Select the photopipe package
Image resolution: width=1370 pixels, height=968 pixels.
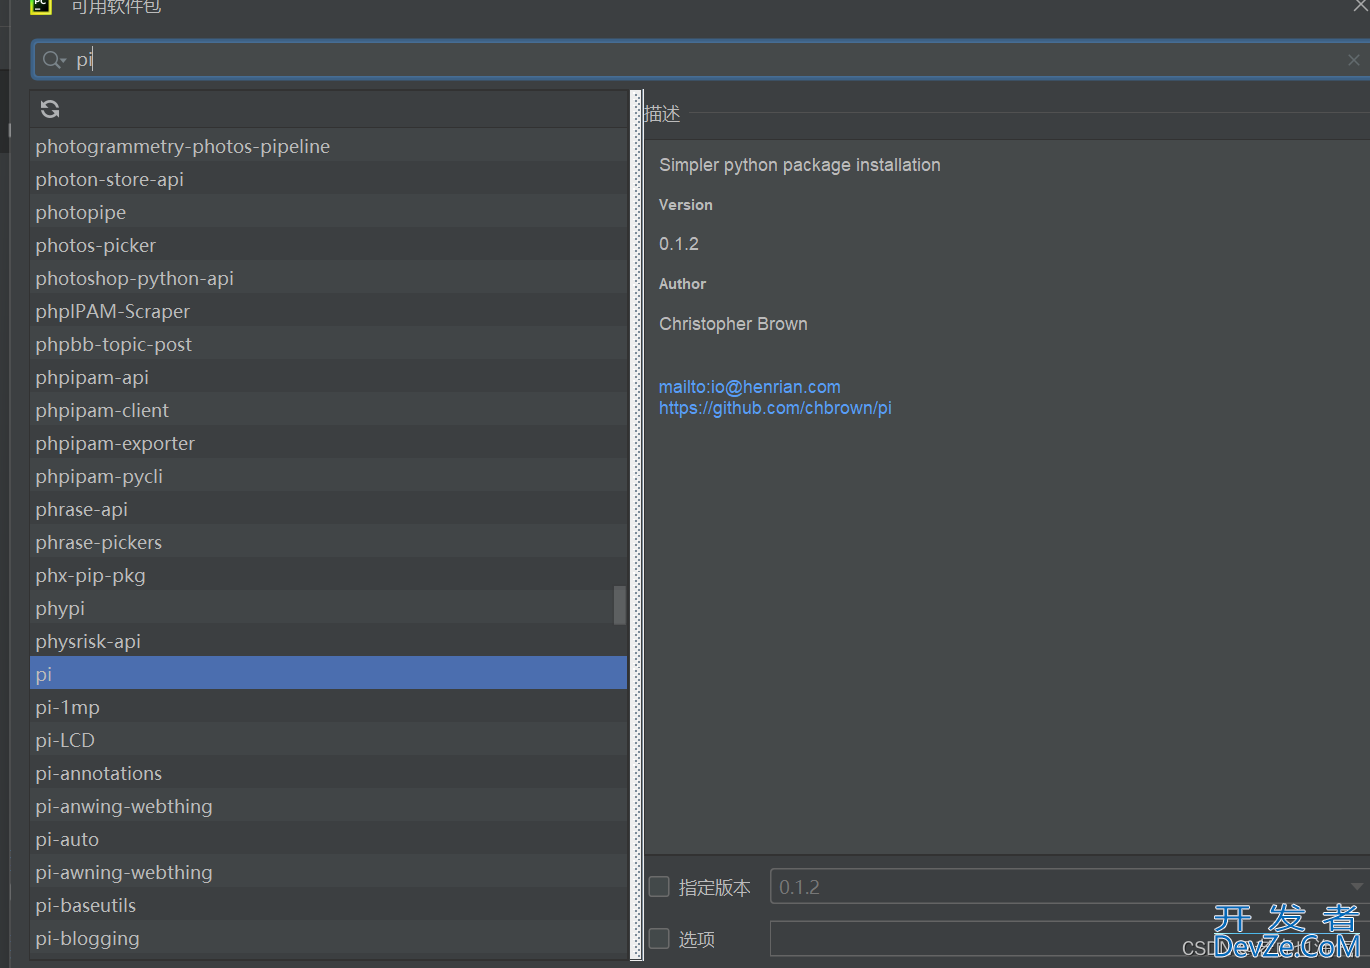click(328, 212)
